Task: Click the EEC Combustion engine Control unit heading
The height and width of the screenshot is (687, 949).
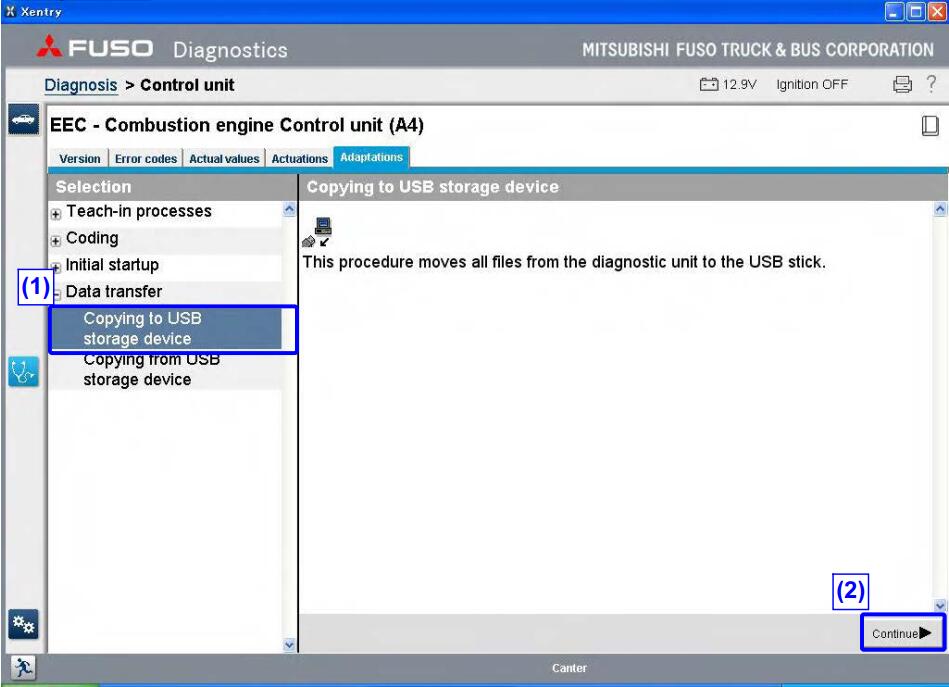Action: (237, 125)
